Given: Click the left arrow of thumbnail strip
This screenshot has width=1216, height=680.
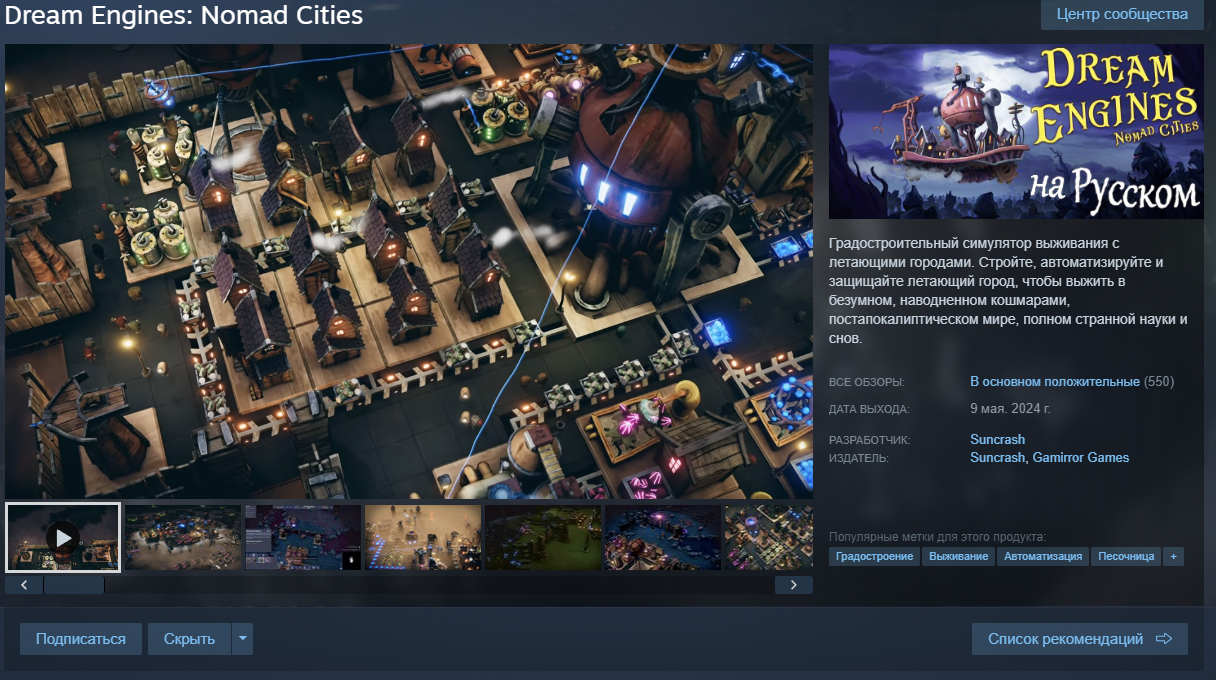Looking at the screenshot, I should pos(24,585).
